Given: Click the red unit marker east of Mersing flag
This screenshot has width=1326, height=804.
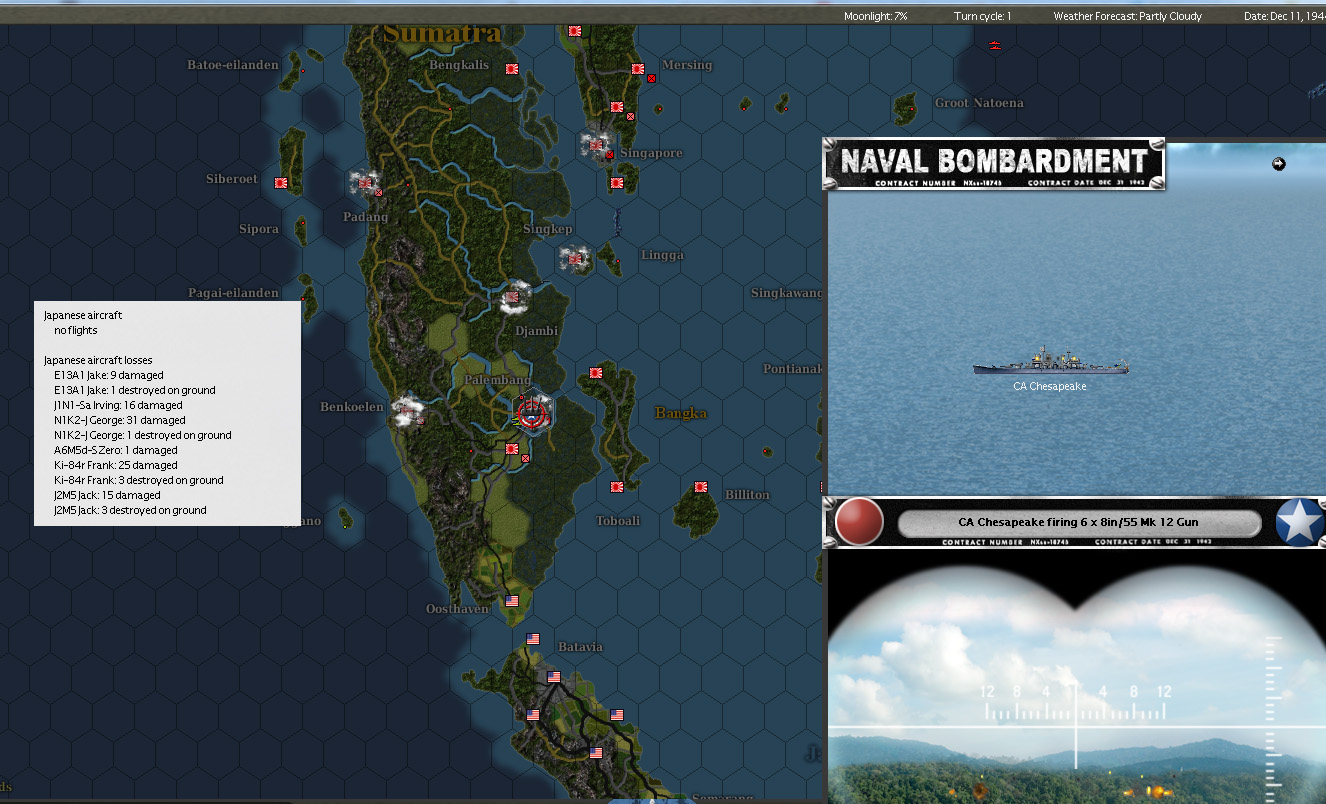Looking at the screenshot, I should click(651, 78).
